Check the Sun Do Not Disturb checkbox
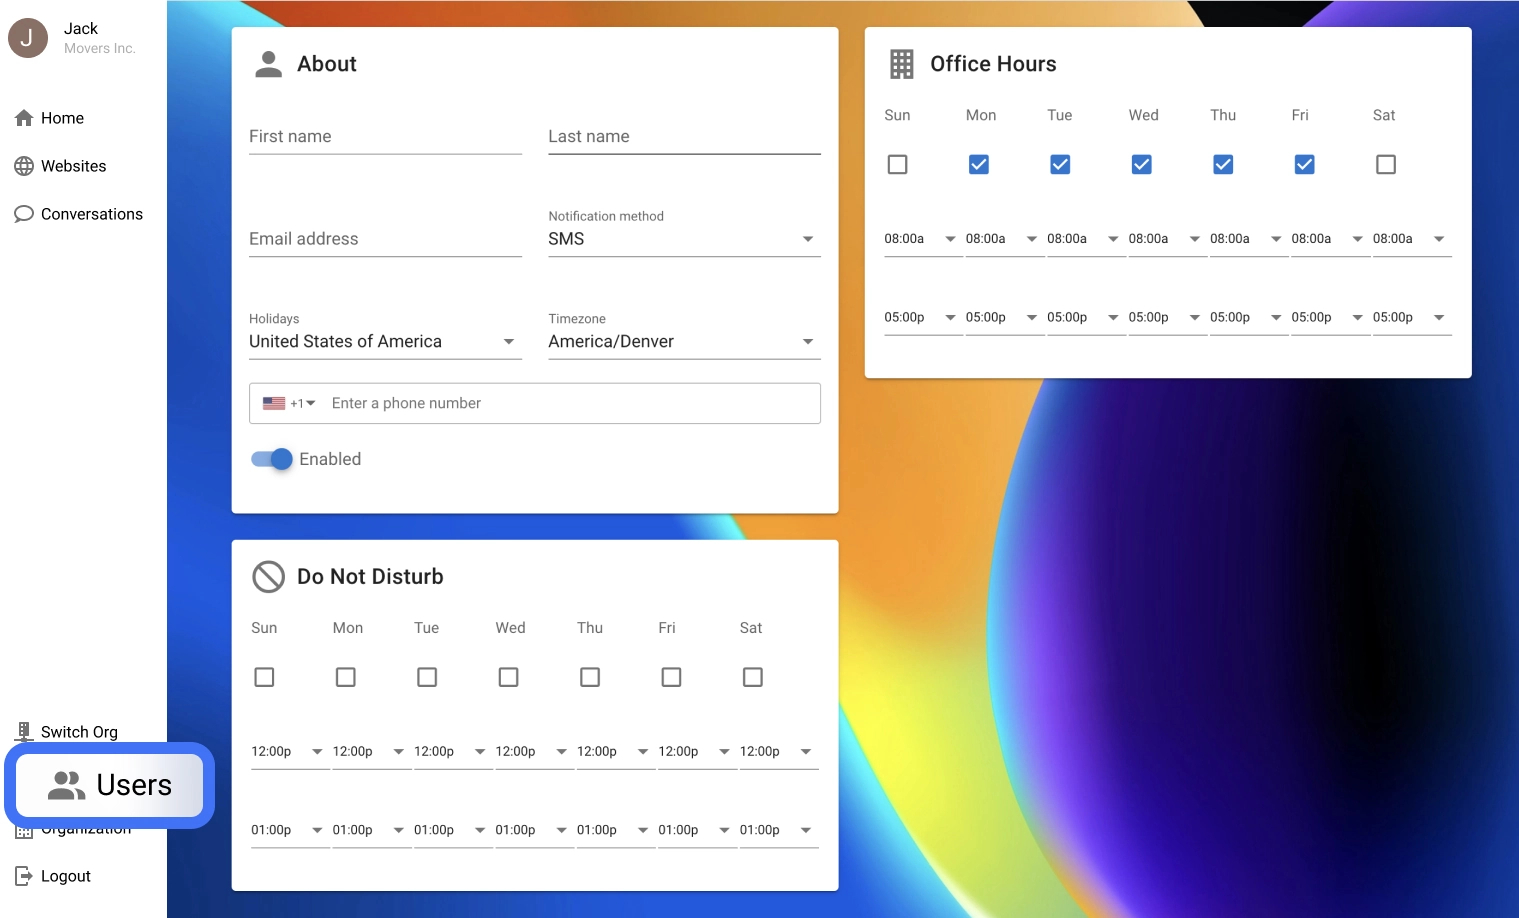Screen dimensions: 1519x918 264,677
